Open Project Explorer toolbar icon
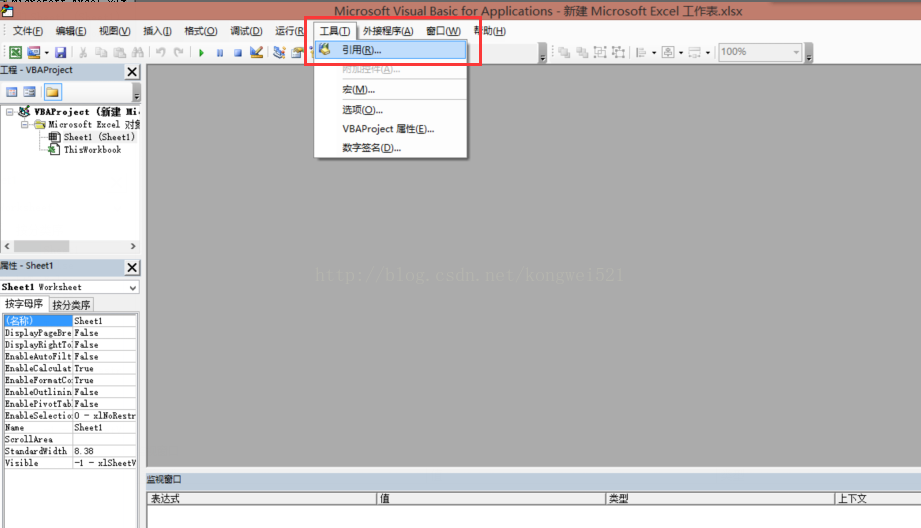 (279, 52)
